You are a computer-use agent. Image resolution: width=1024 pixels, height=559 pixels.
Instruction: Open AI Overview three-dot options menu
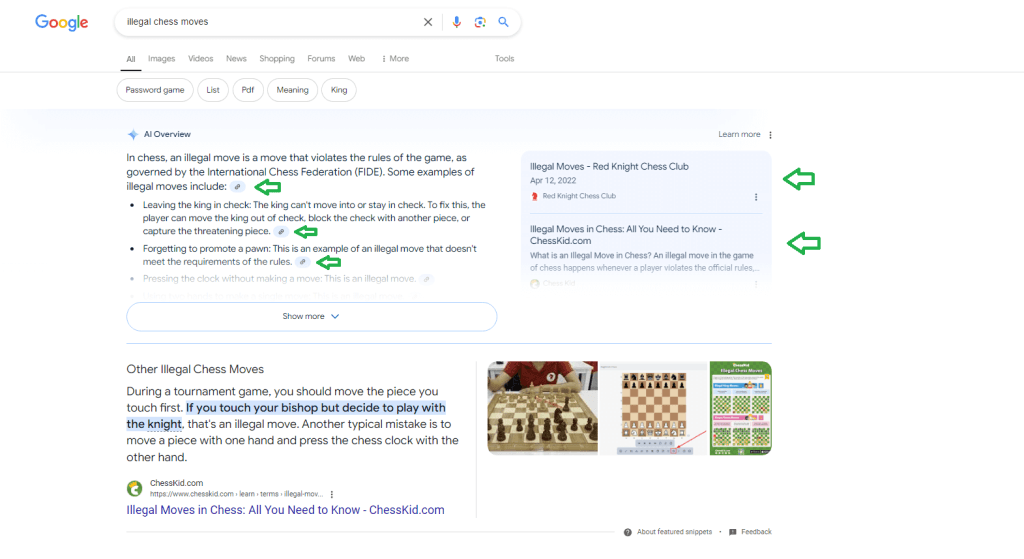click(771, 135)
